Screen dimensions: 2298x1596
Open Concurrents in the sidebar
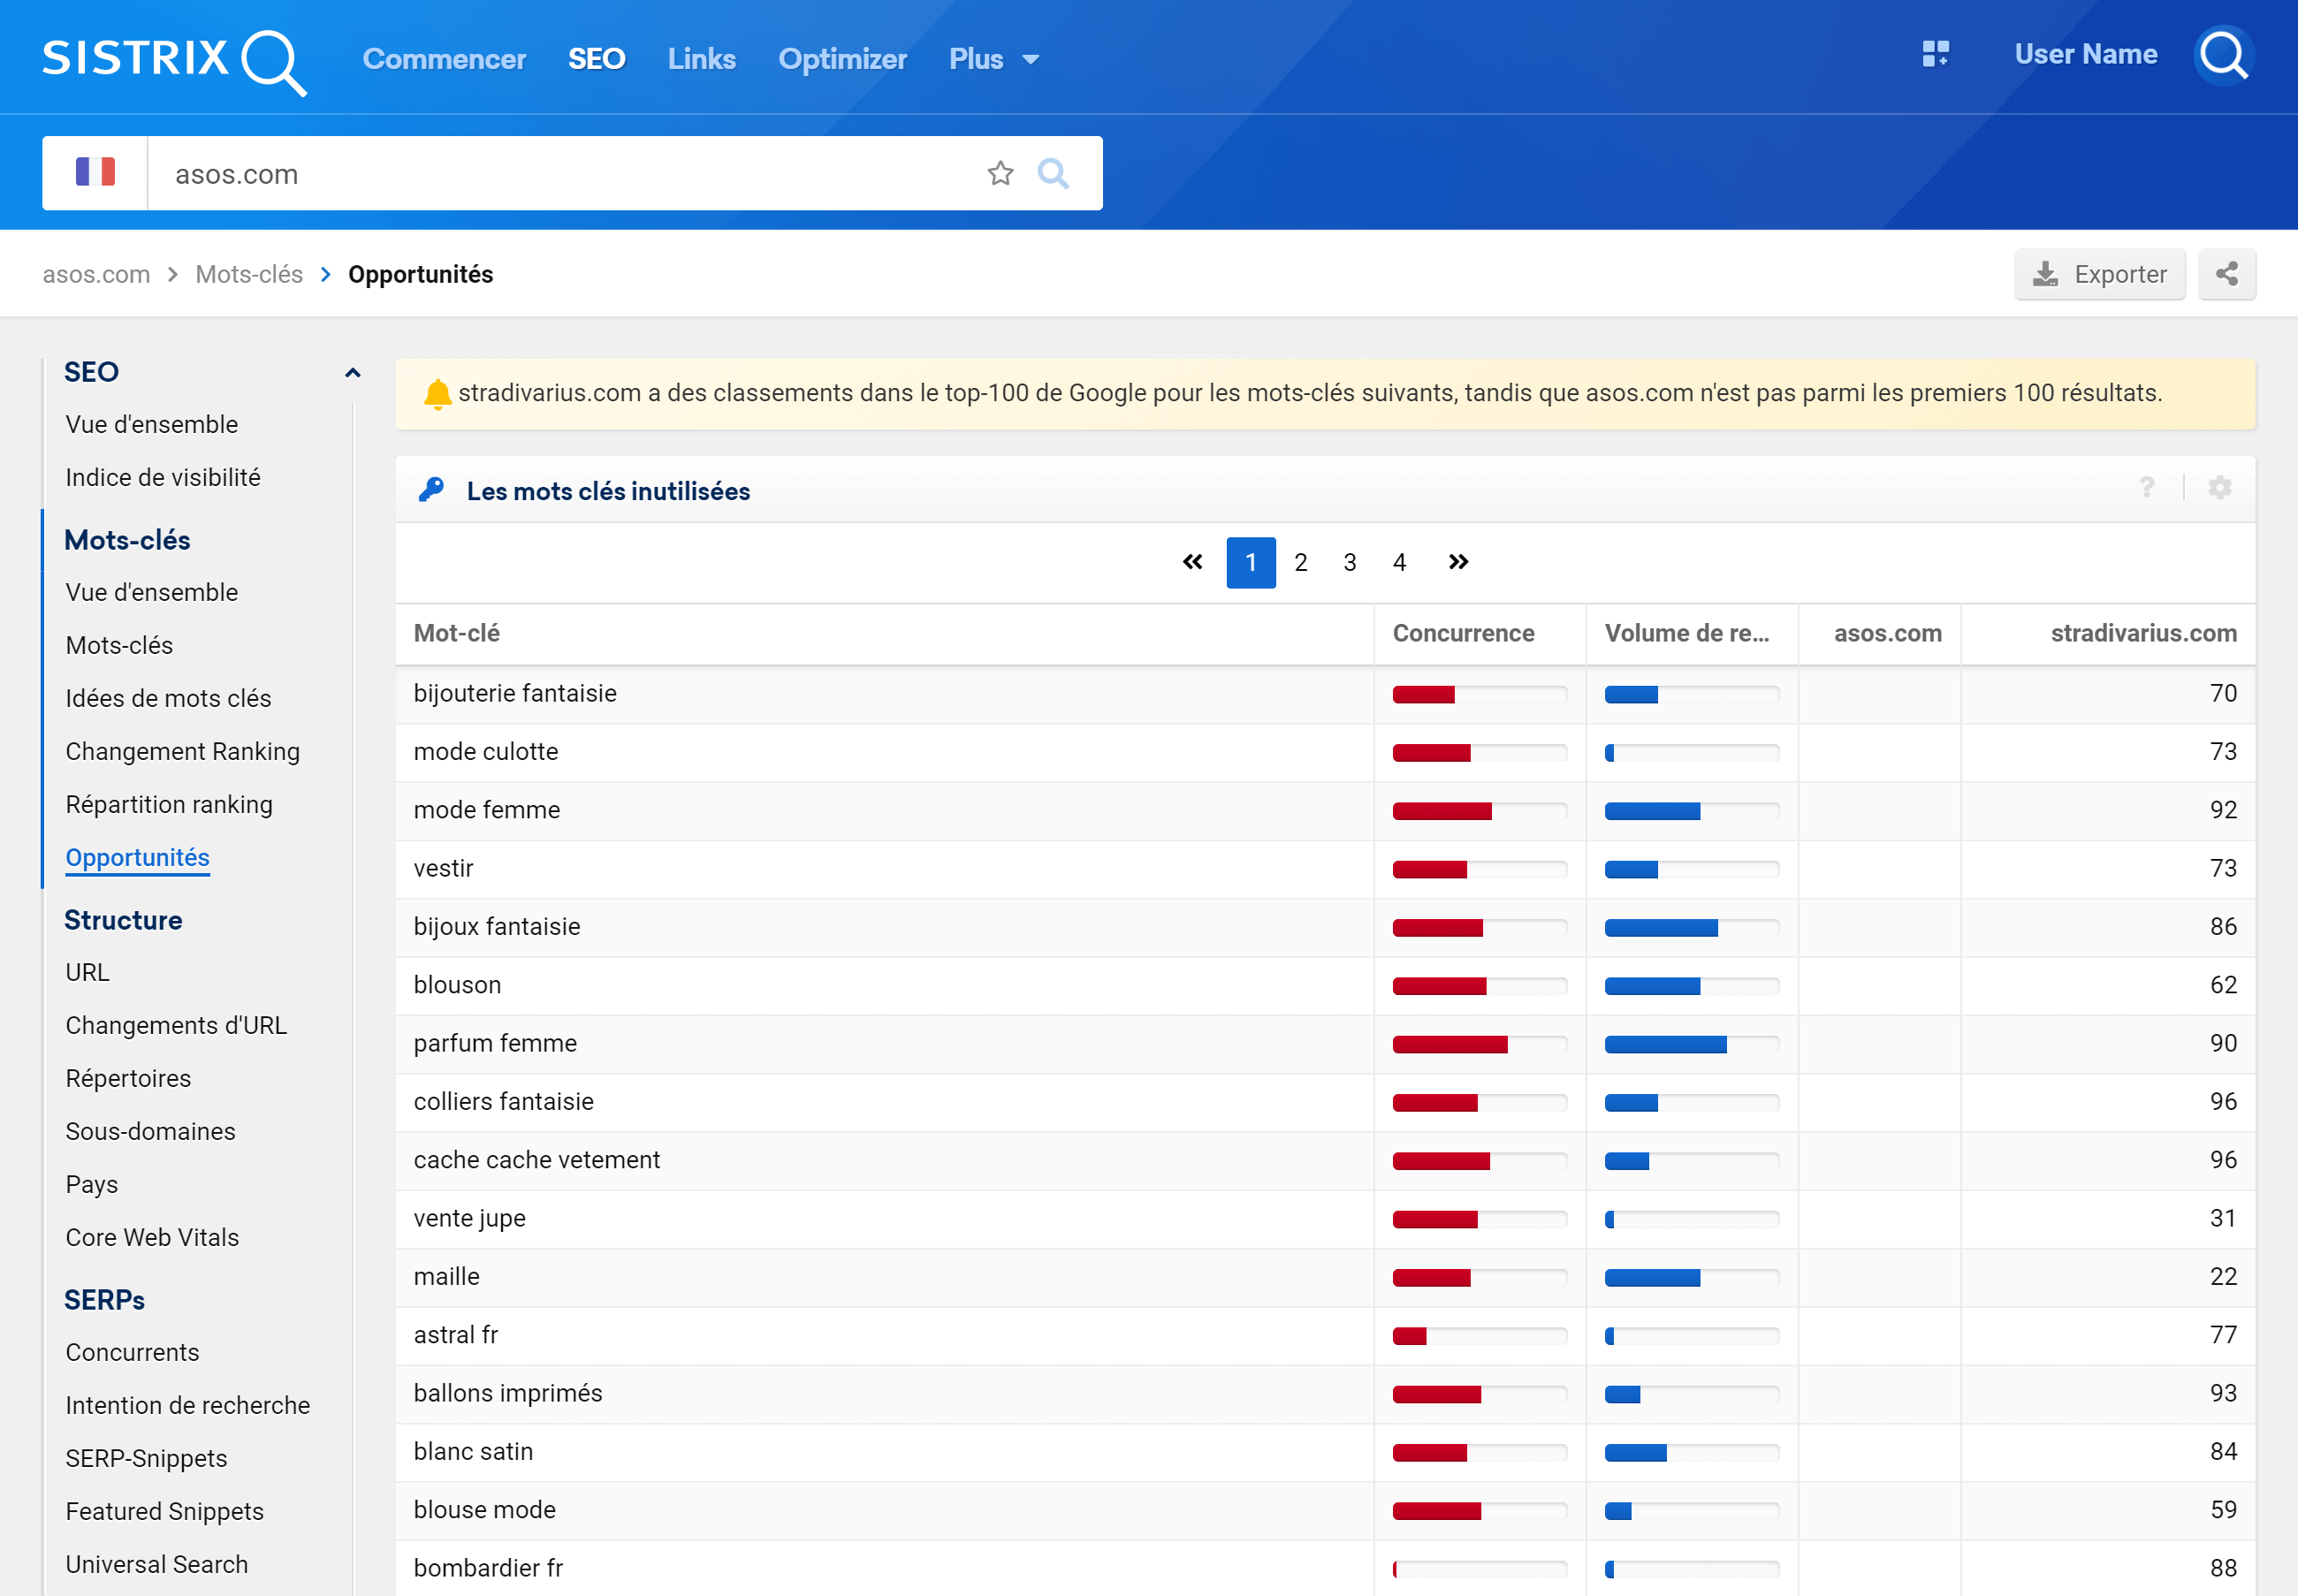tap(132, 1352)
